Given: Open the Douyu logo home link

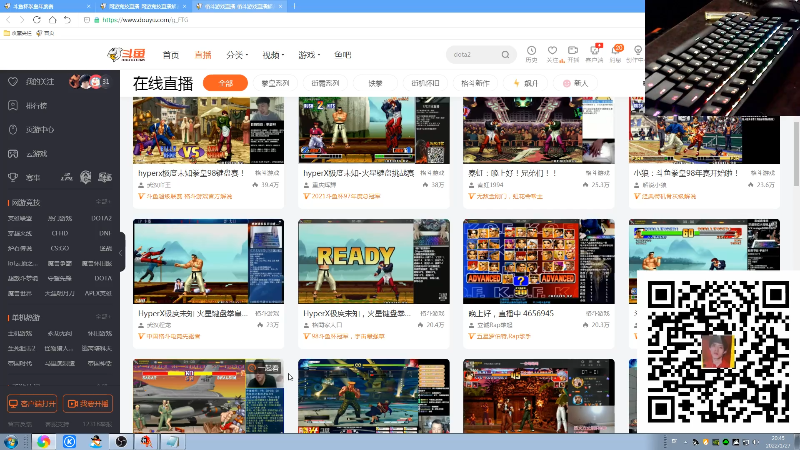Looking at the screenshot, I should click(127, 55).
